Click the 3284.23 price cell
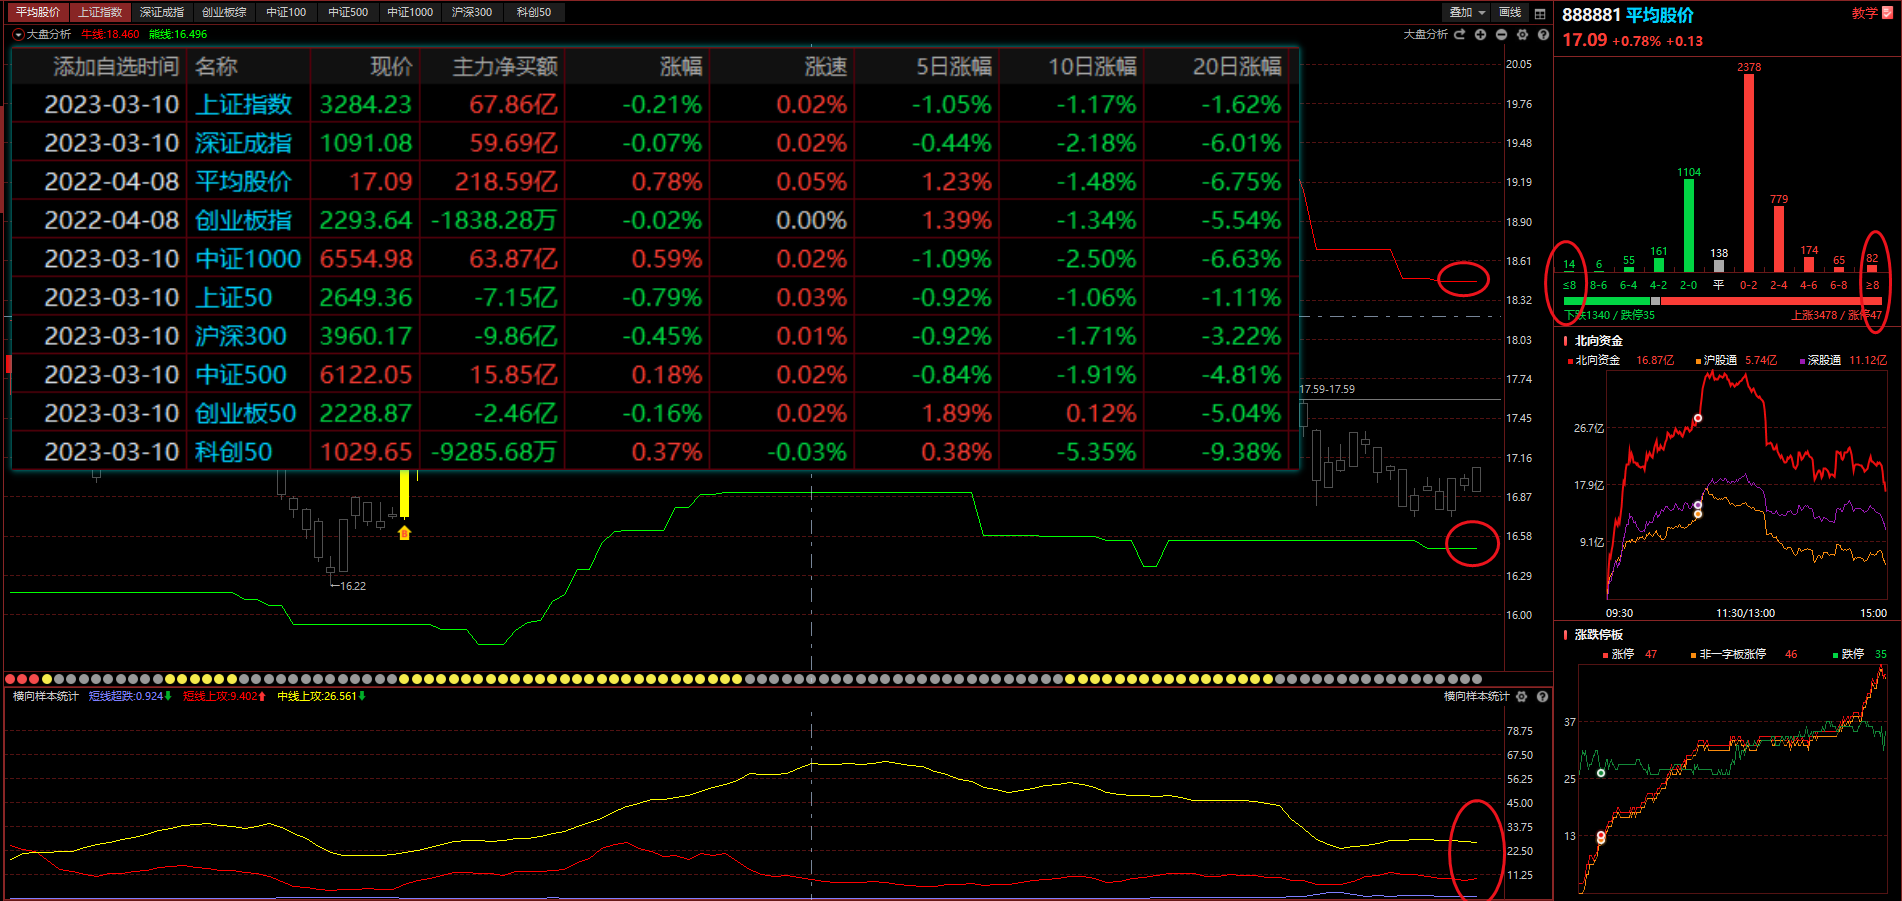The image size is (1902, 901). click(365, 104)
